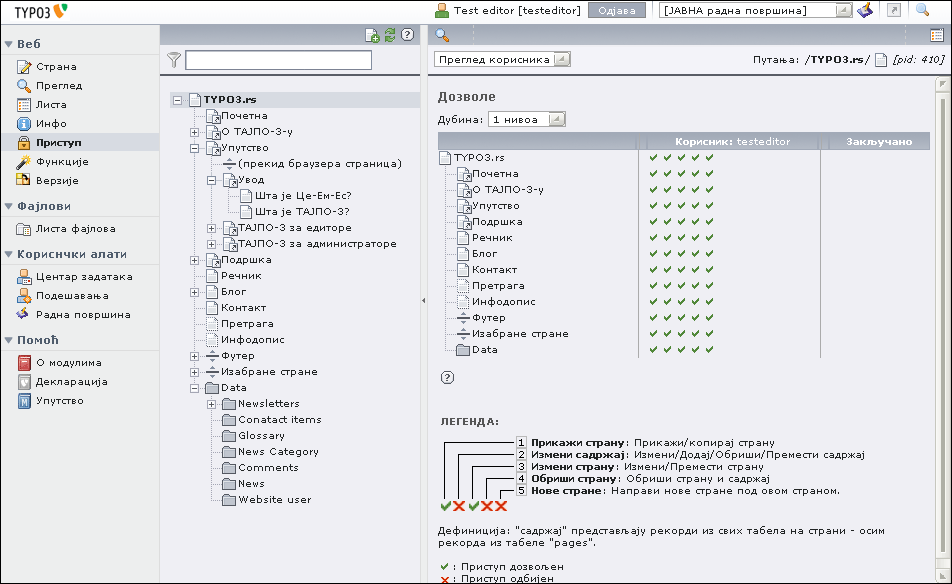This screenshot has width=952, height=584.
Task: Click Изабране стране in permissions table
Action: pyautogui.click(x=520, y=334)
